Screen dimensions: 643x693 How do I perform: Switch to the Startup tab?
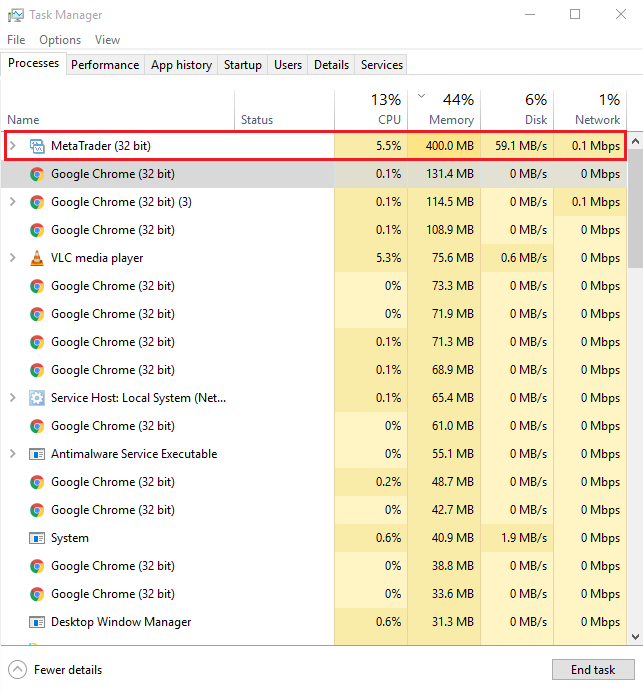(243, 65)
